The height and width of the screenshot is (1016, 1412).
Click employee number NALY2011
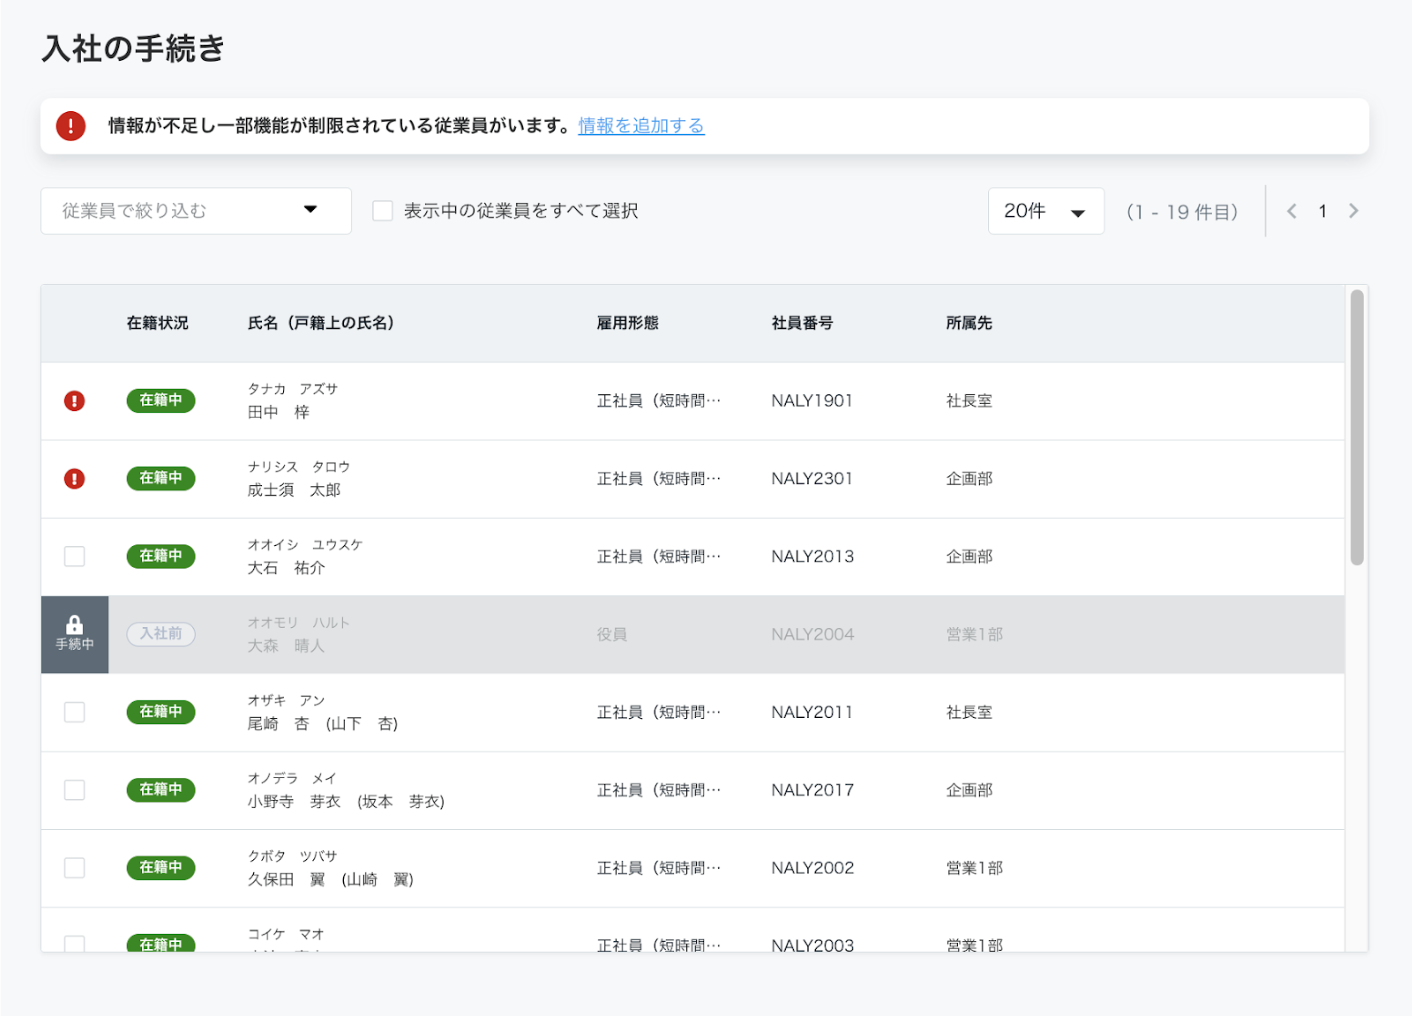tap(812, 713)
